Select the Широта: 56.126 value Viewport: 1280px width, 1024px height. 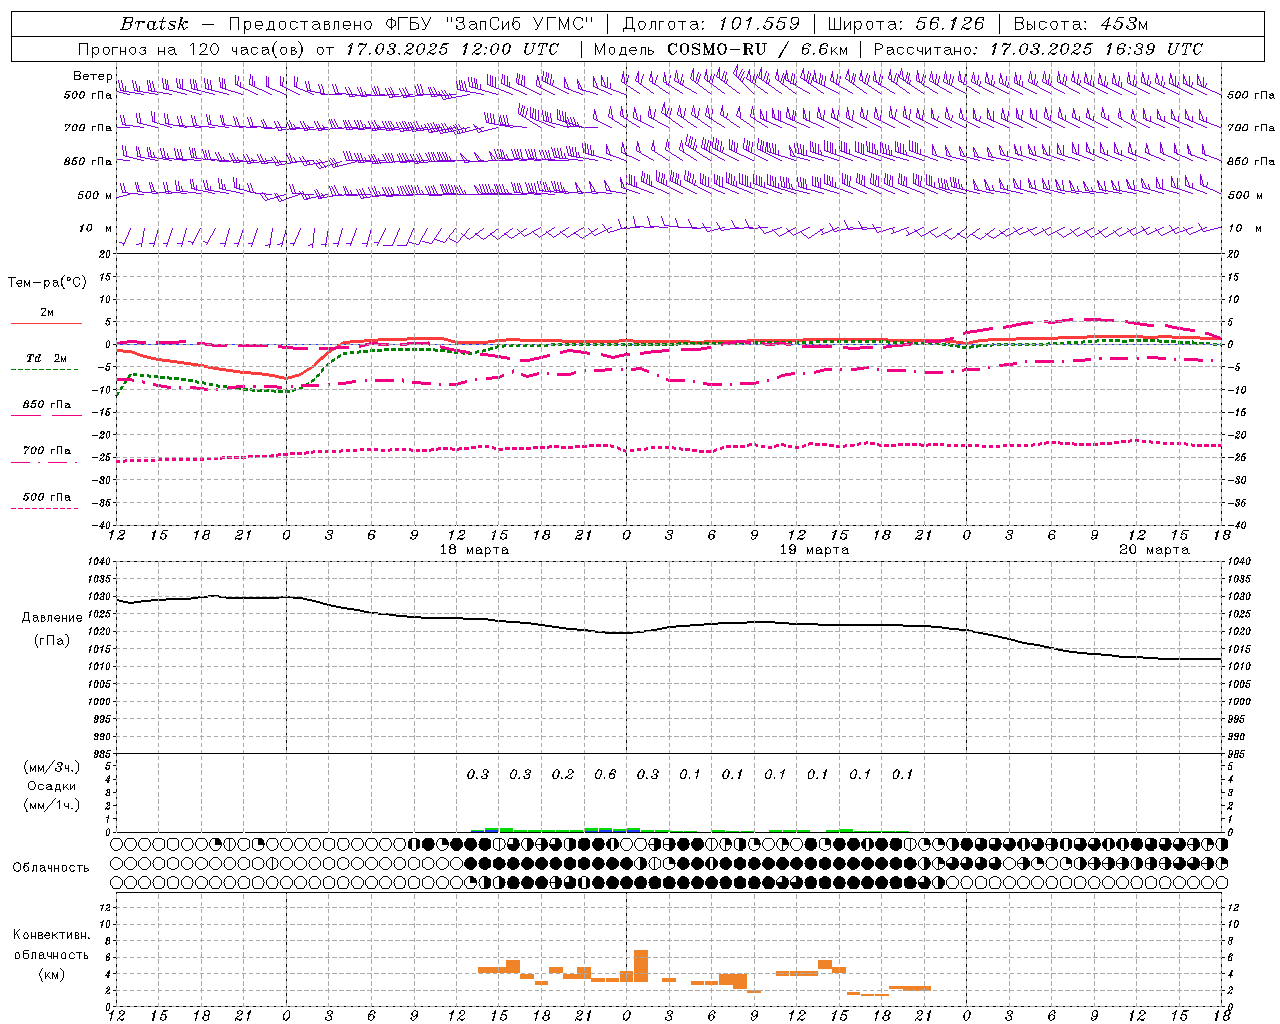[x=906, y=24]
